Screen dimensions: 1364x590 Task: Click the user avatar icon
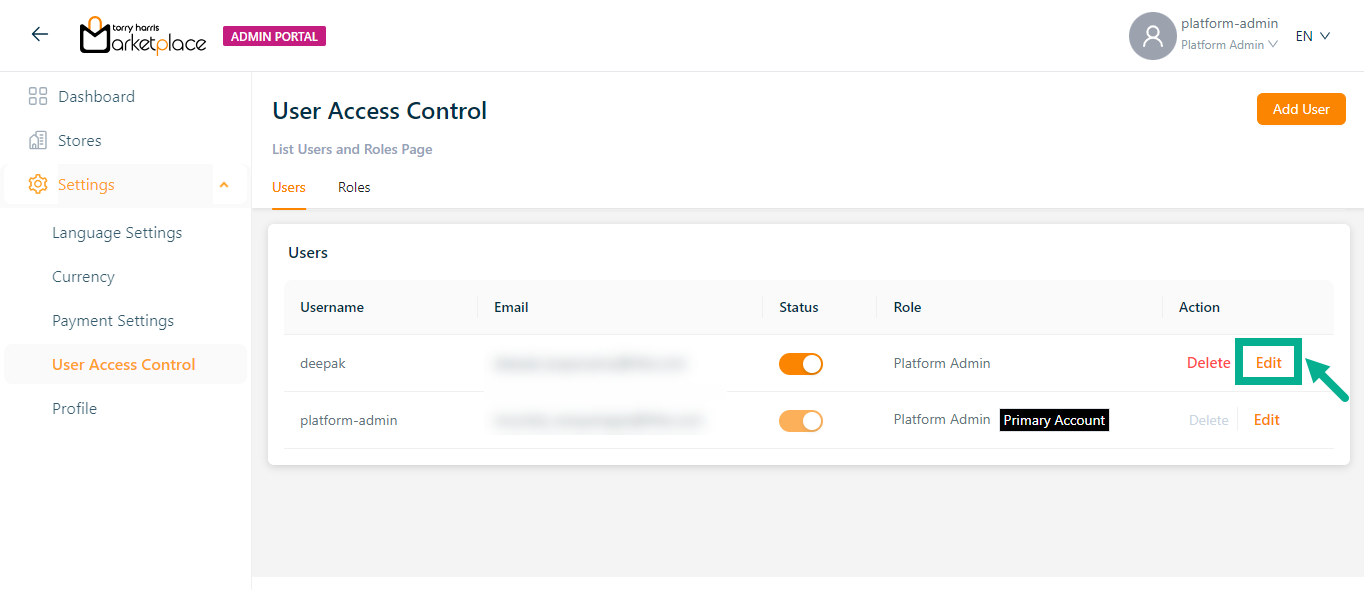[1152, 36]
